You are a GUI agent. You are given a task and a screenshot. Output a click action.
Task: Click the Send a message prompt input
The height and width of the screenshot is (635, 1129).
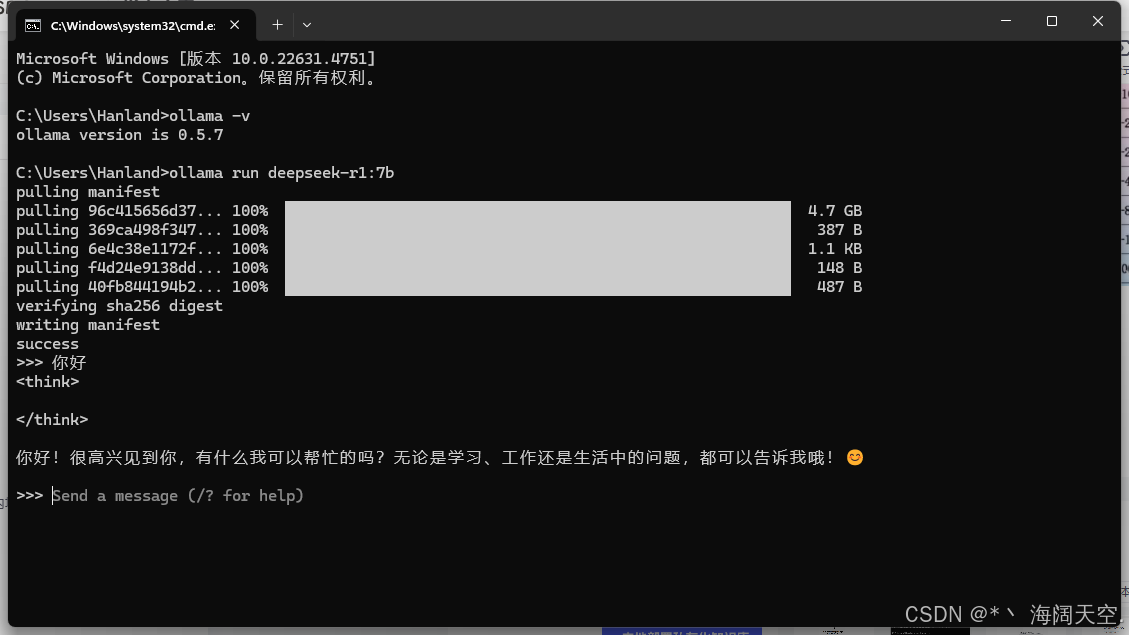(x=178, y=496)
